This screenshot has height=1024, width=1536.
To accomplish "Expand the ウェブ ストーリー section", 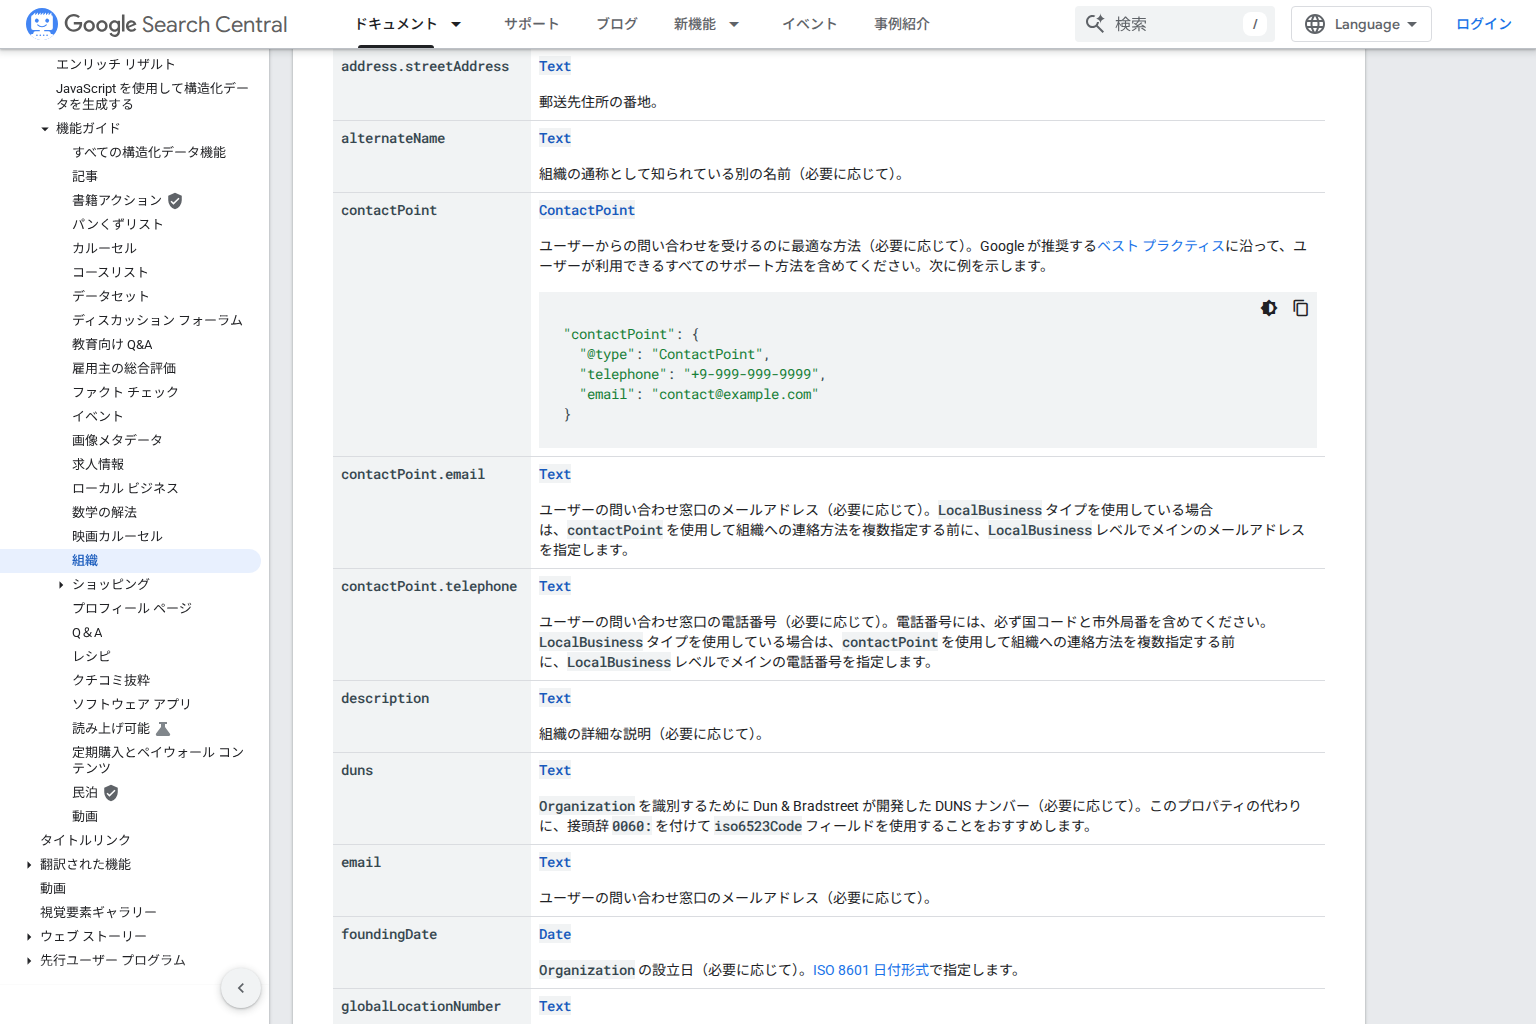I will (29, 937).
